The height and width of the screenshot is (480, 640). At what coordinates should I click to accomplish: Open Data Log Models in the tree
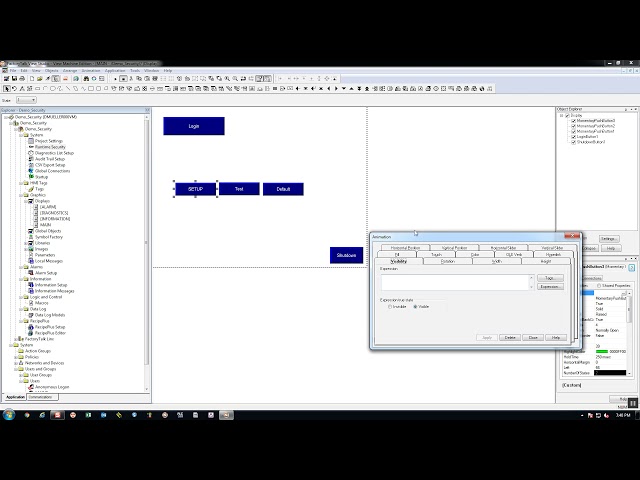point(50,315)
